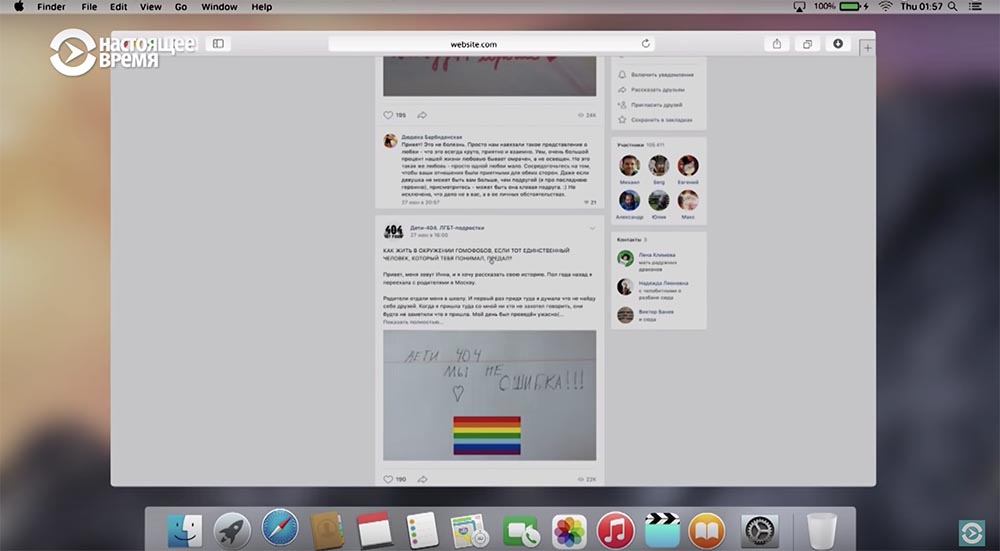Open contact Виктор Банев

[x=656, y=312]
